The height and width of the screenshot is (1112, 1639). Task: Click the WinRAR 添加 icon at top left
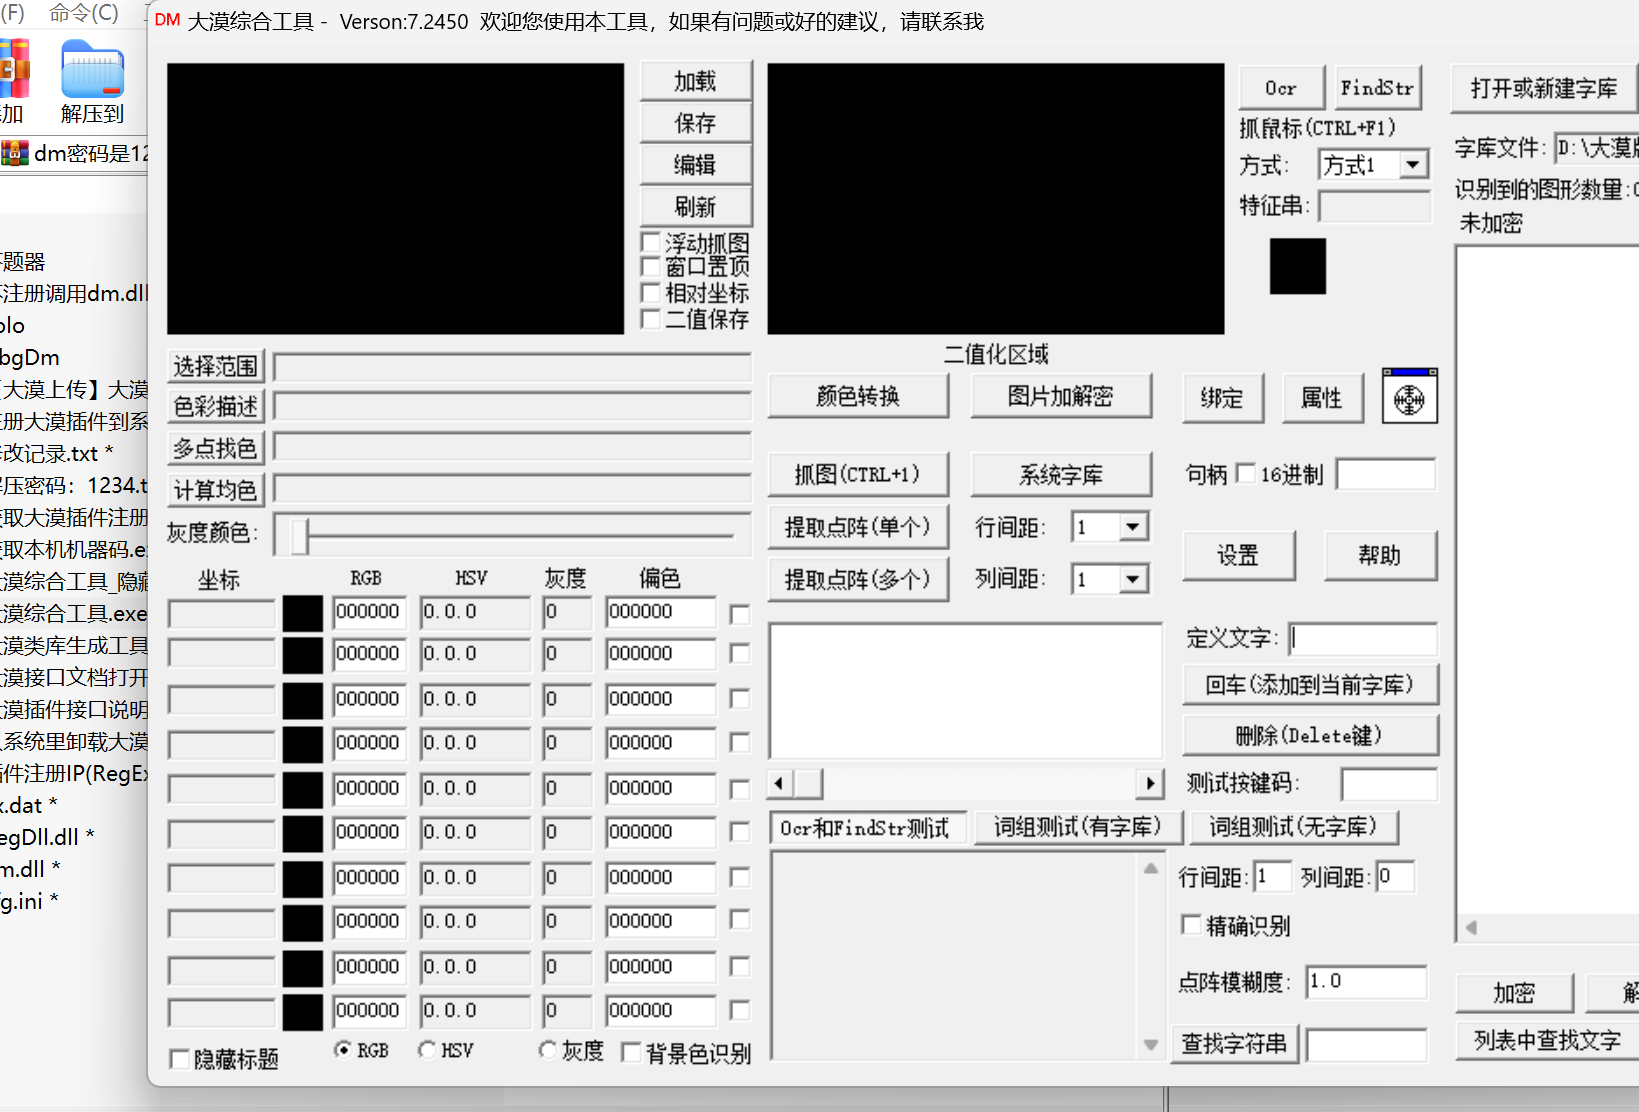(14, 69)
